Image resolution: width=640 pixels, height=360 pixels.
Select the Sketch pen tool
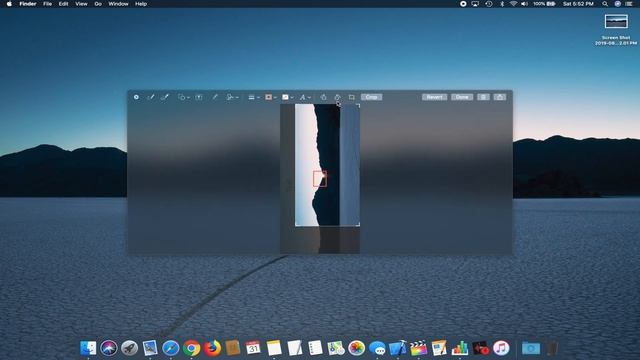click(x=151, y=97)
